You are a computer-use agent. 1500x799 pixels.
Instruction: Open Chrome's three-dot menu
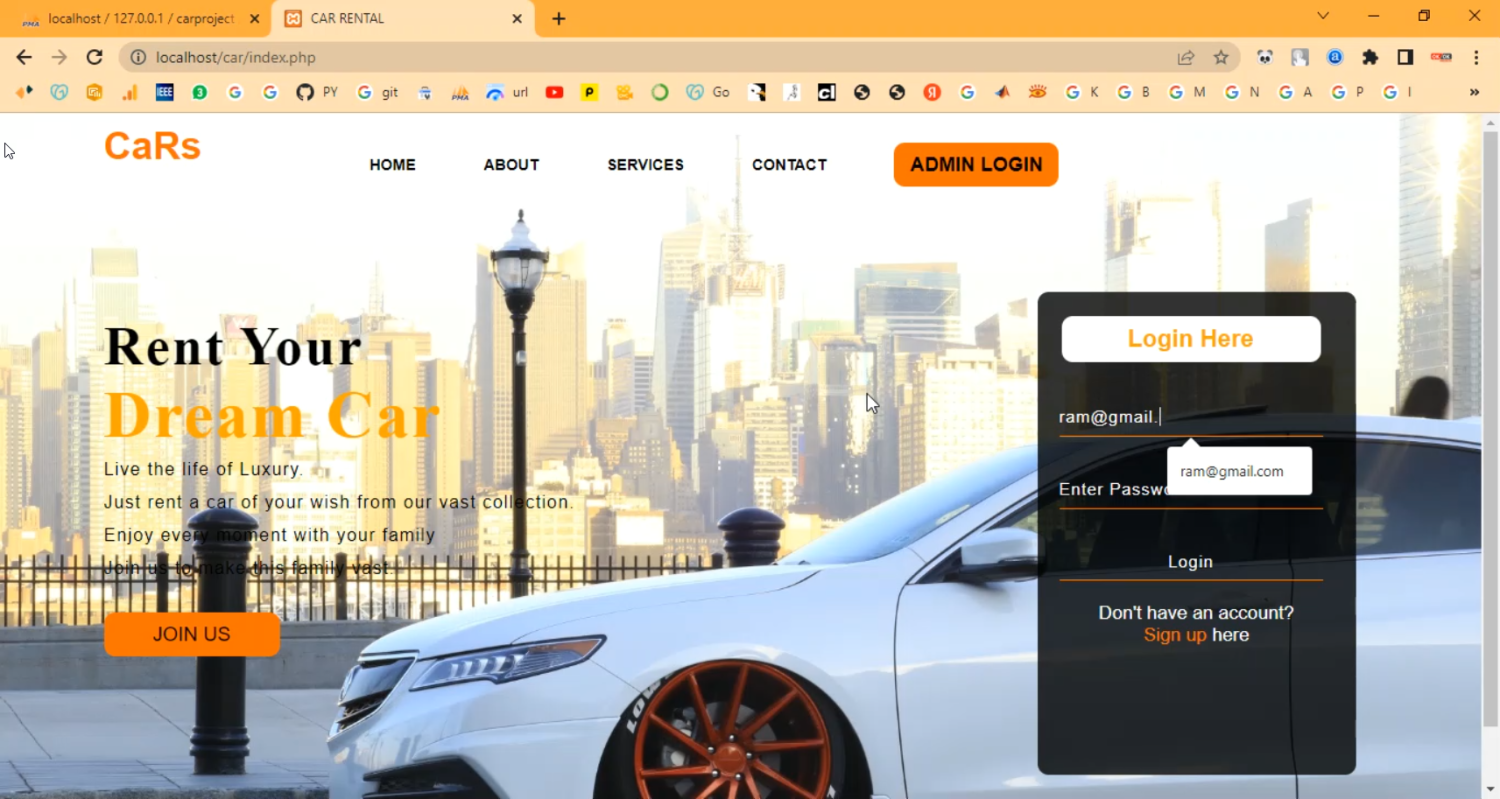1476,57
